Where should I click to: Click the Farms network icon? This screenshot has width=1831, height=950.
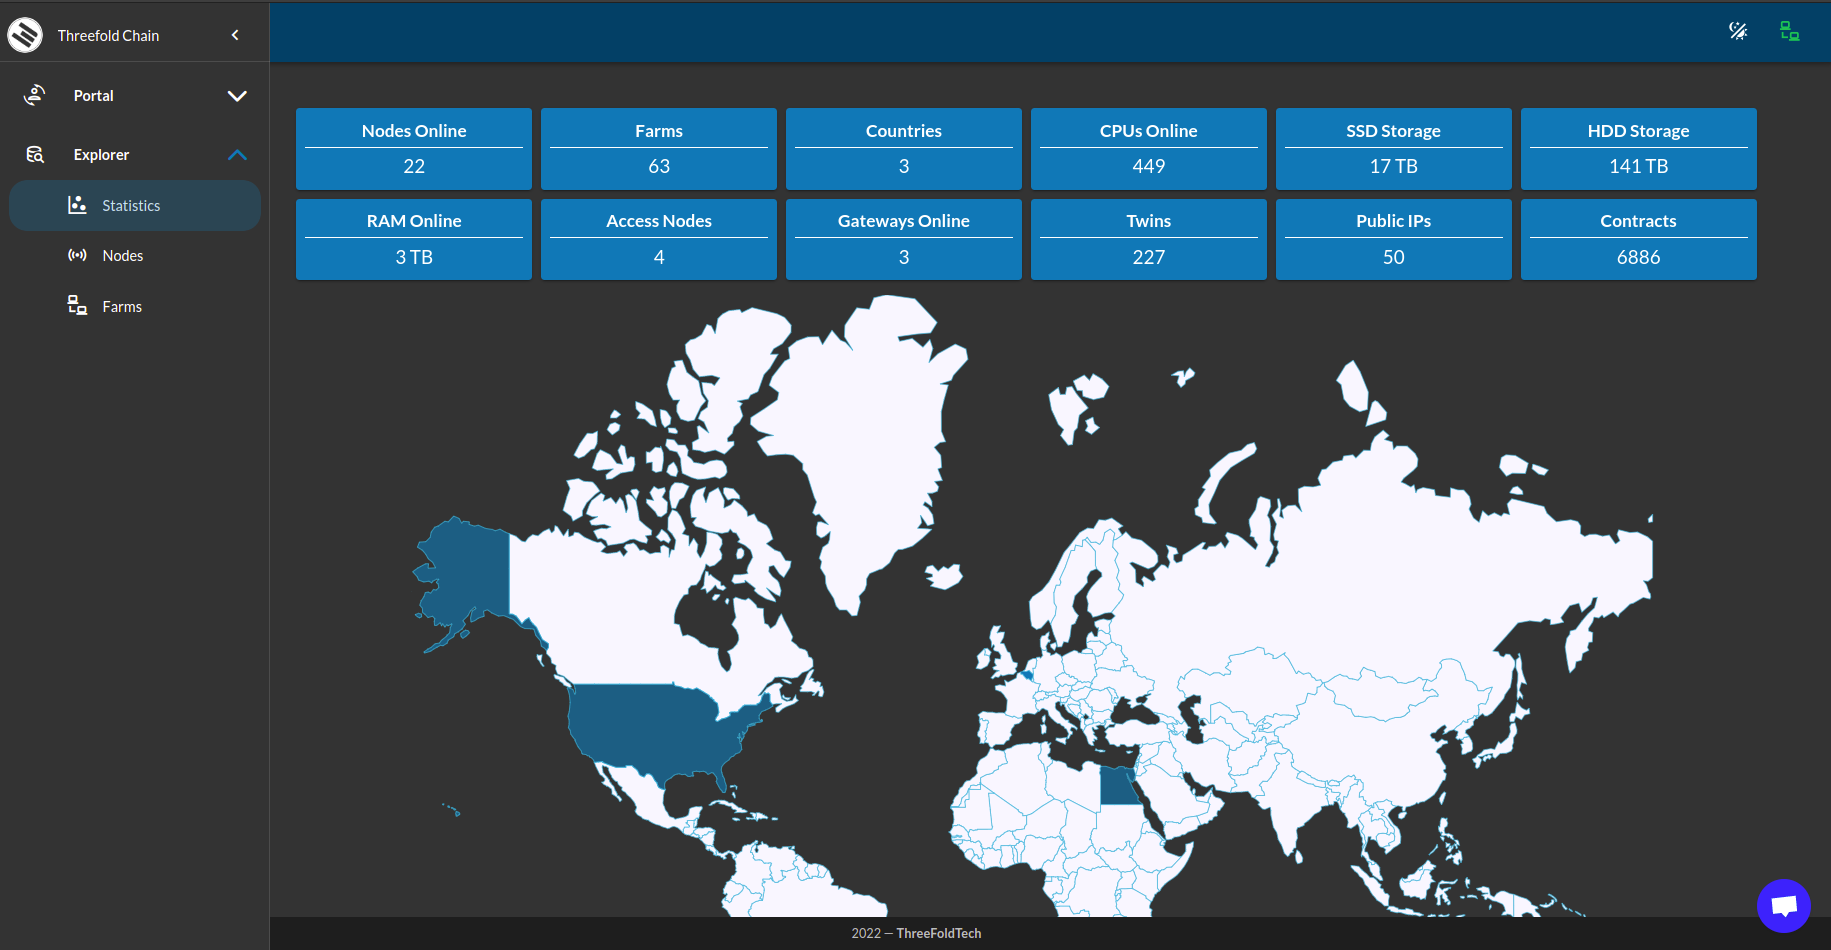[x=77, y=305]
